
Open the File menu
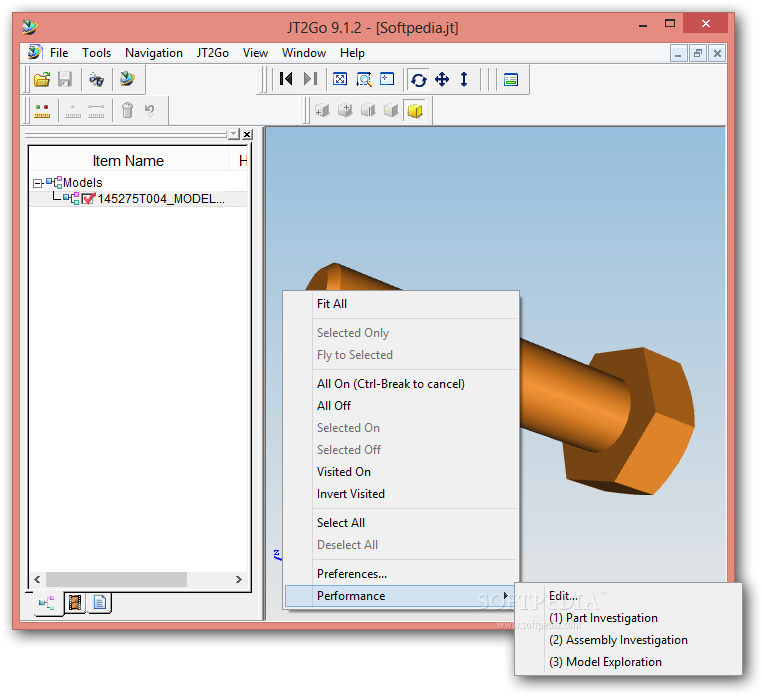point(59,53)
